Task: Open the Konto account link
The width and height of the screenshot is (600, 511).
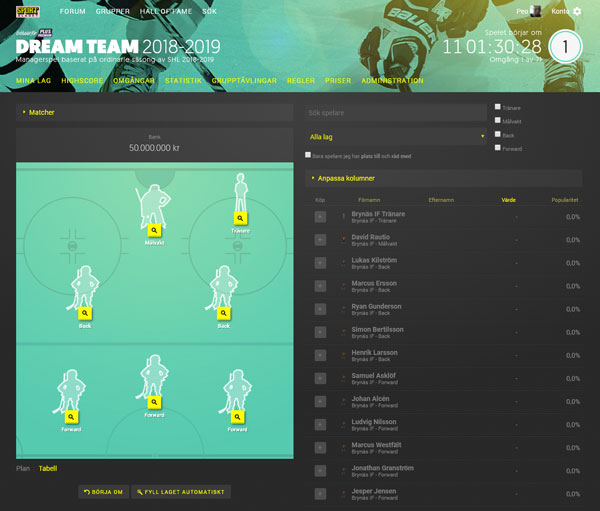Action: (x=560, y=11)
